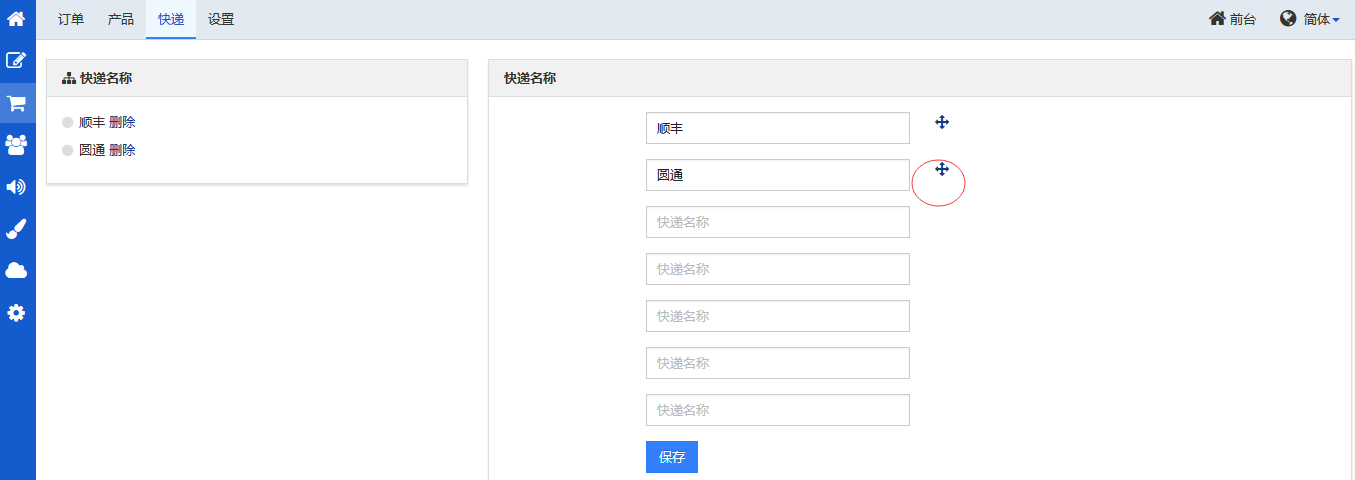This screenshot has width=1355, height=480.
Task: Go to 前台 front page link
Action: (1233, 19)
